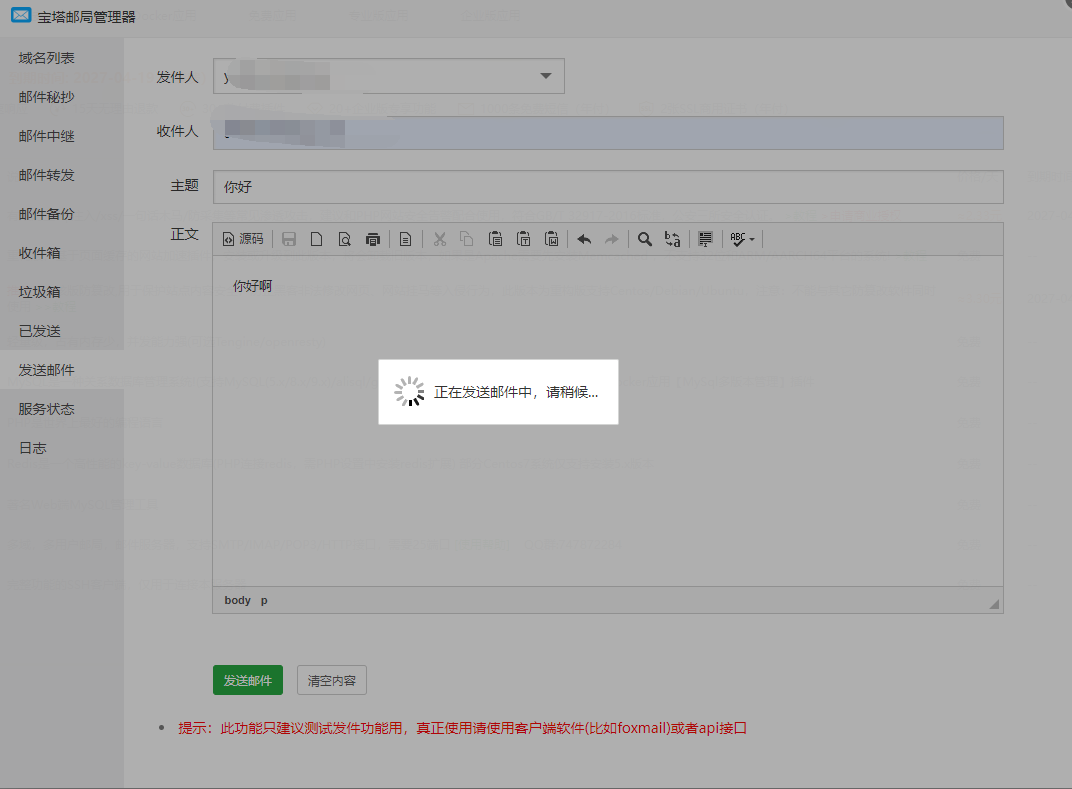Click the editor resize handle corner
Screen dimensions: 1072x789
click(994, 604)
